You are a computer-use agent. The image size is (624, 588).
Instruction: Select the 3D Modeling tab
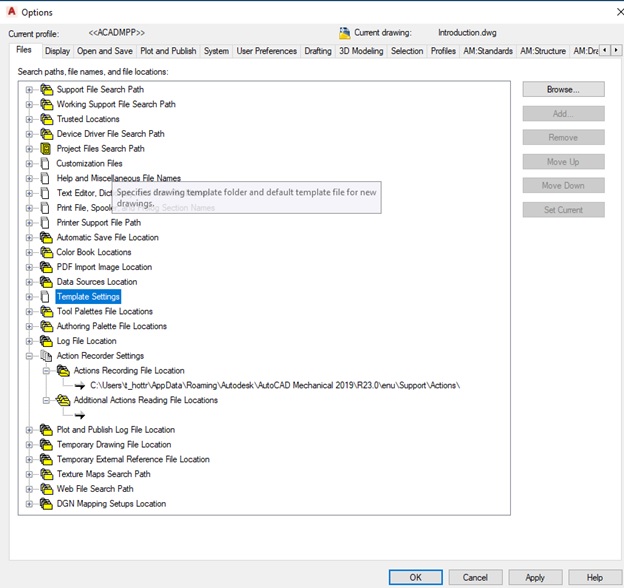361,51
